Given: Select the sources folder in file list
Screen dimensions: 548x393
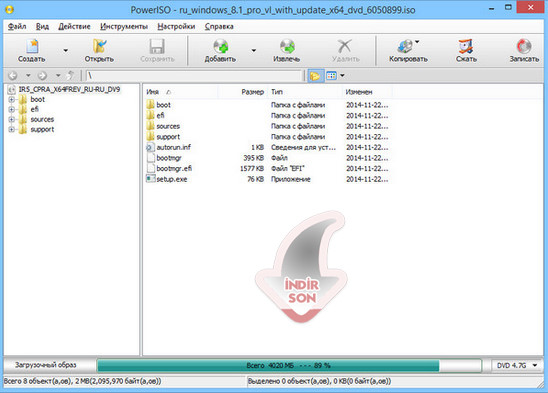Looking at the screenshot, I should (168, 126).
